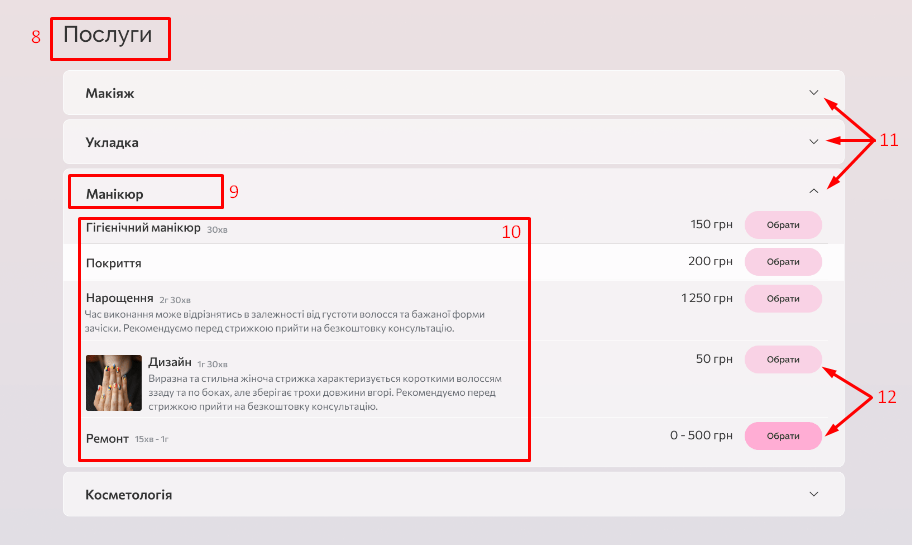Screen dimensions: 912x545
Task: Click the Манікюр category title
Action: (x=116, y=191)
